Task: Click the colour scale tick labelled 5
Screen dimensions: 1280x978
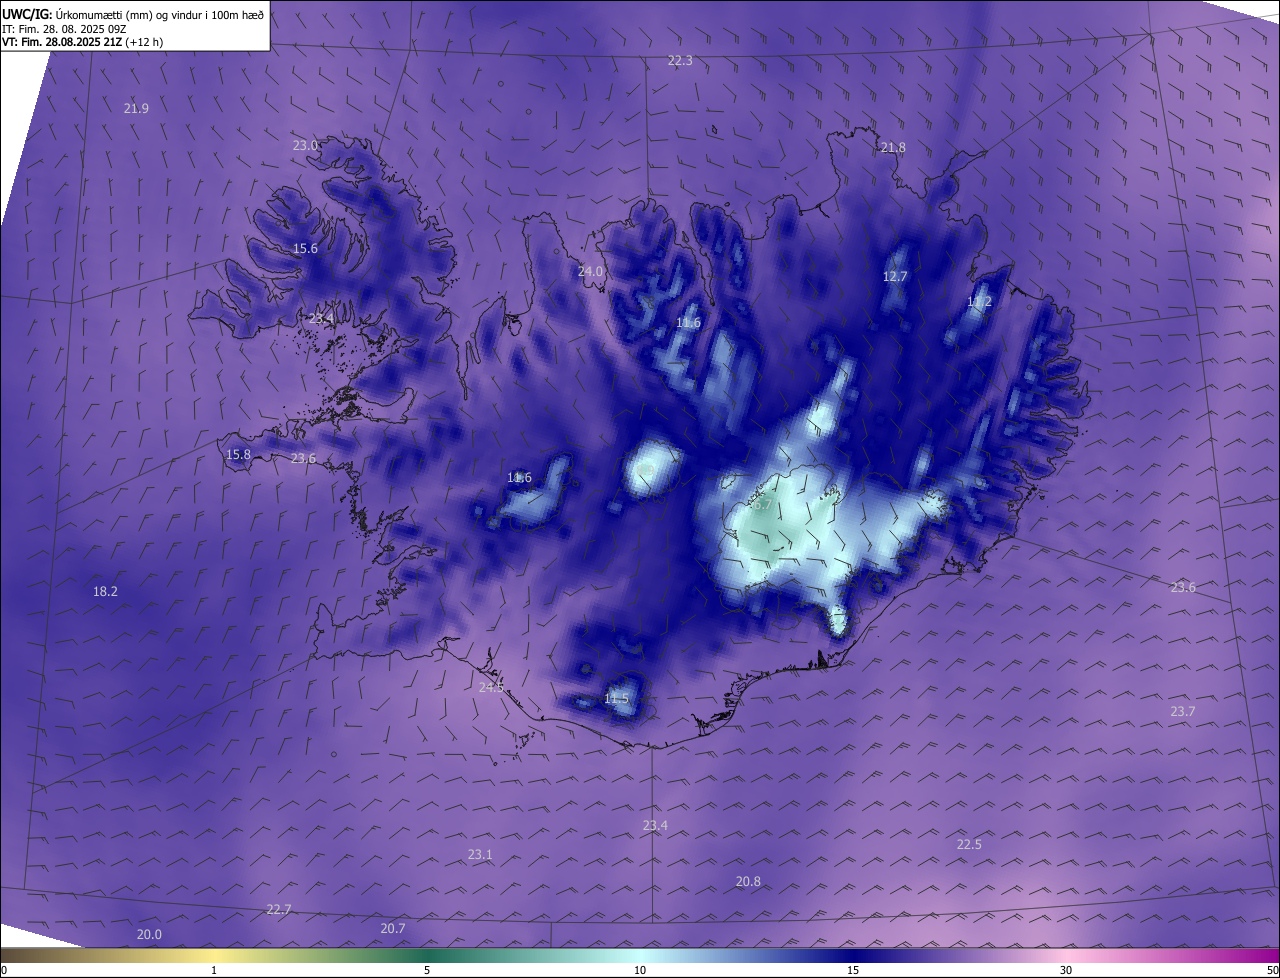Action: [427, 970]
